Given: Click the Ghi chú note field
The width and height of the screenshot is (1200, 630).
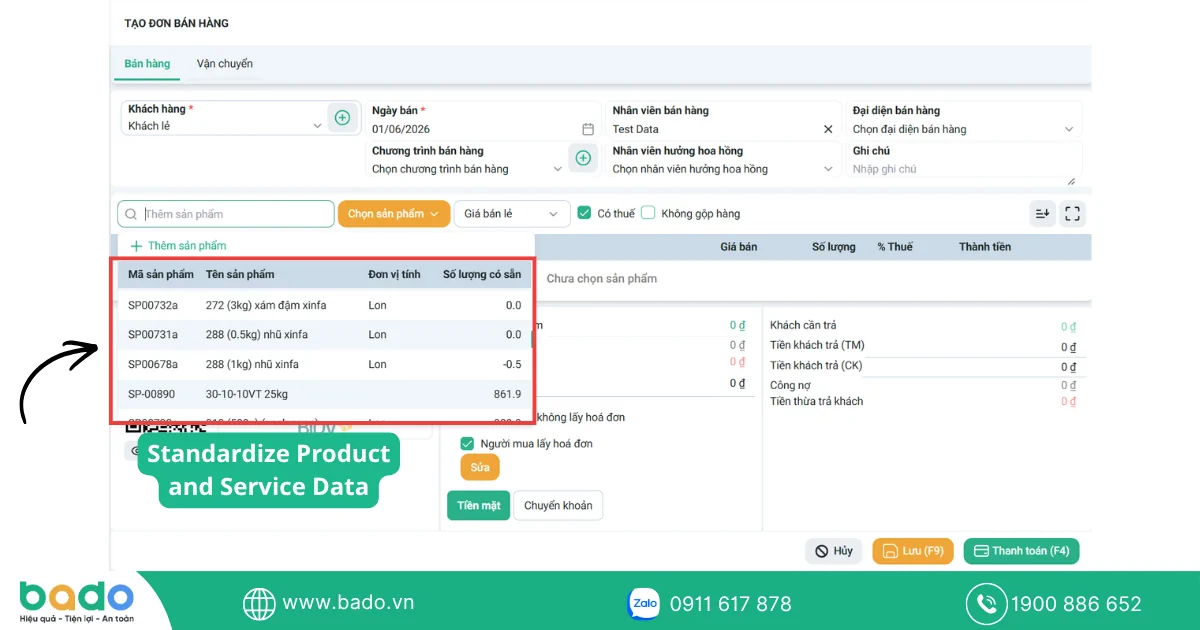Looking at the screenshot, I should [964, 162].
